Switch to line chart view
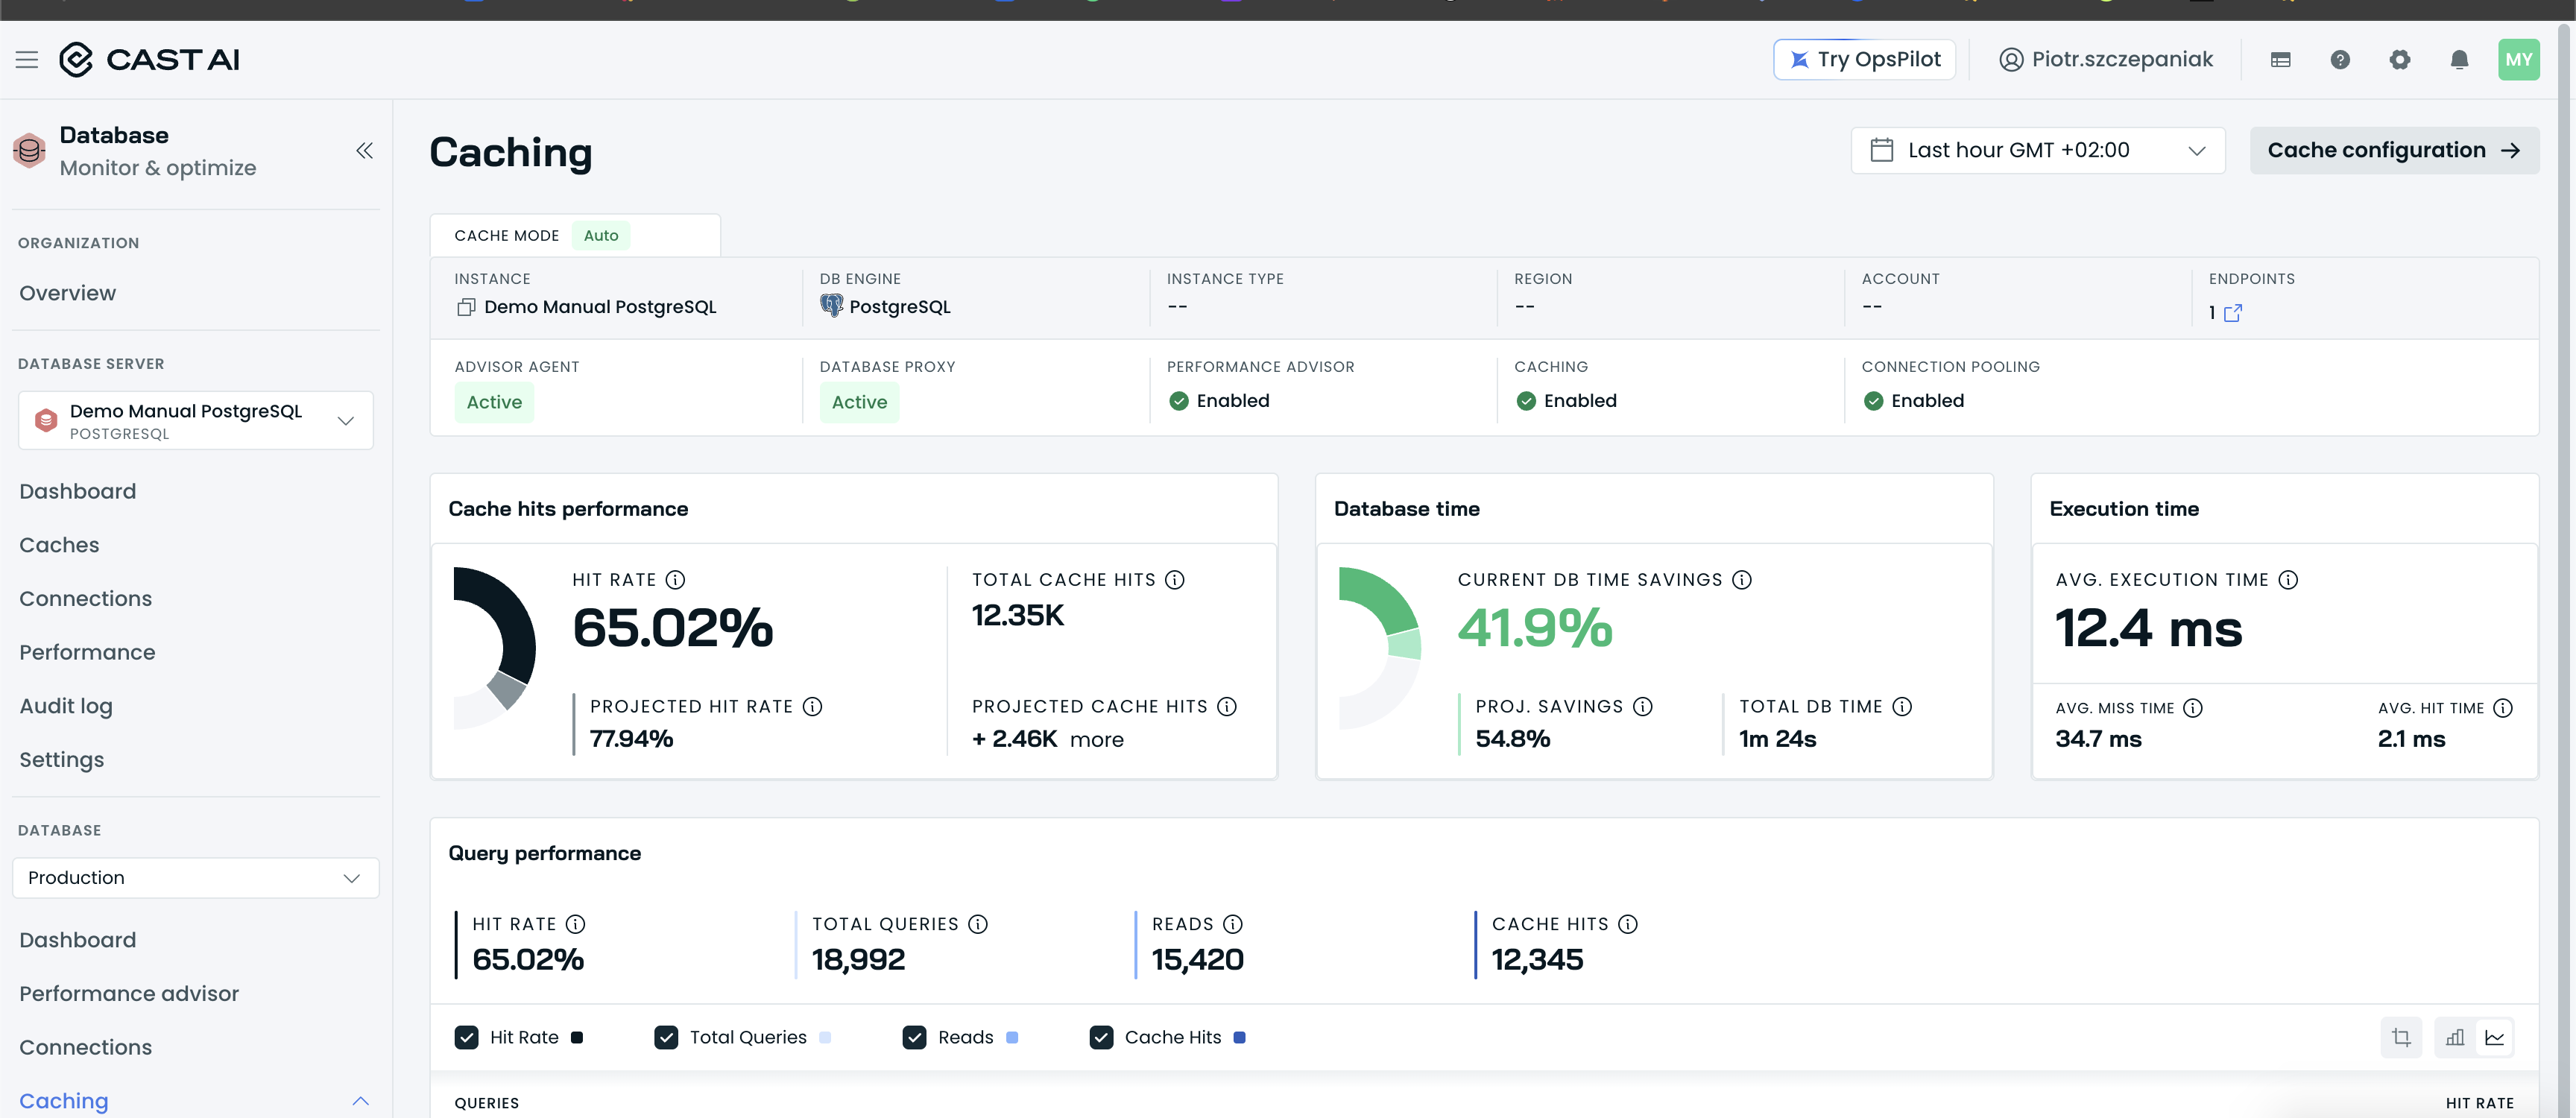Viewport: 2576px width, 1118px height. coord(2495,1038)
